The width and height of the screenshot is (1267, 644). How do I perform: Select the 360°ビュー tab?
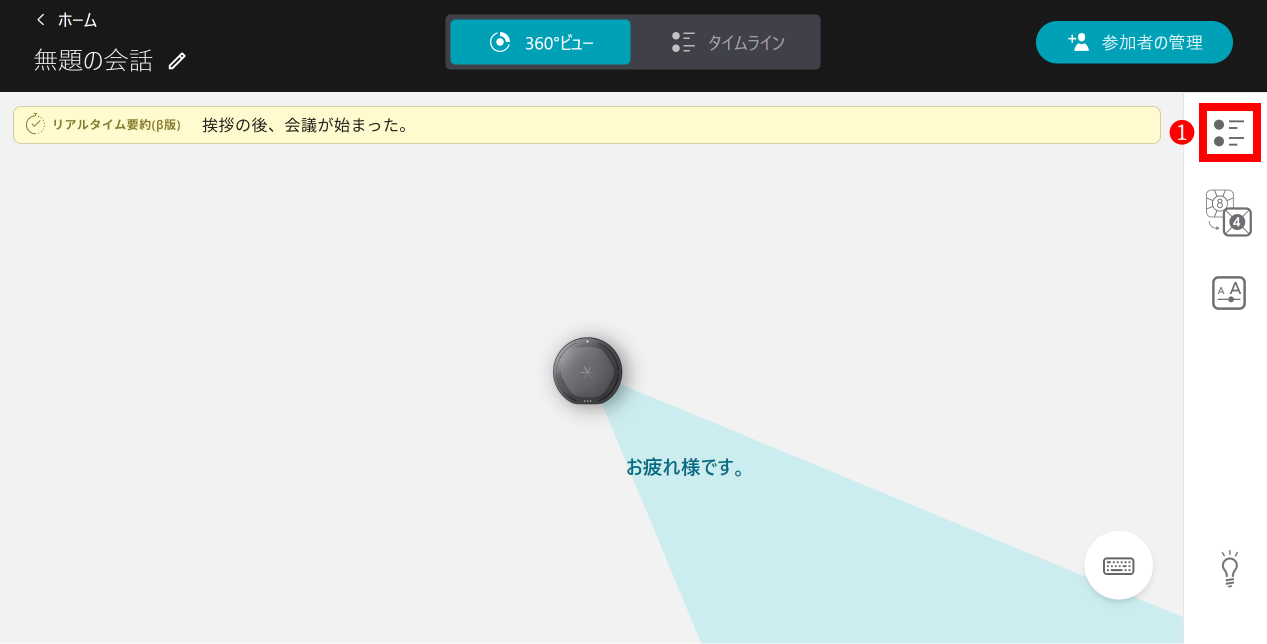(x=540, y=42)
